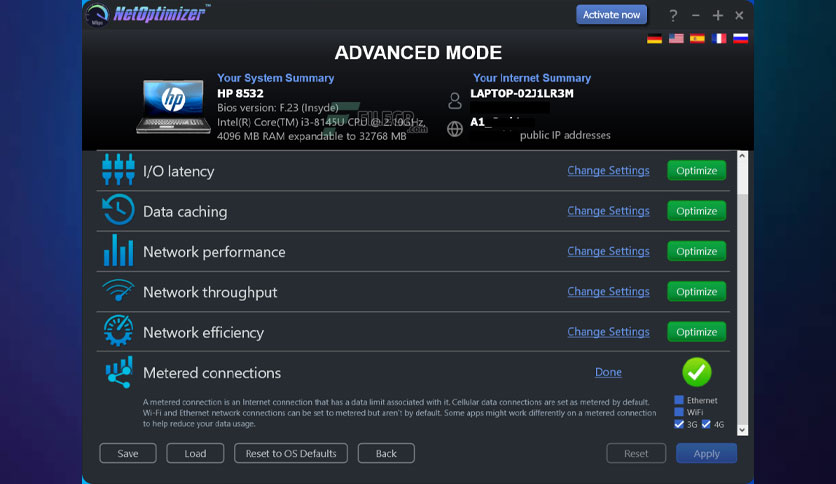Open Change Settings for Data caching
Viewport: 836px width, 484px height.
click(608, 211)
